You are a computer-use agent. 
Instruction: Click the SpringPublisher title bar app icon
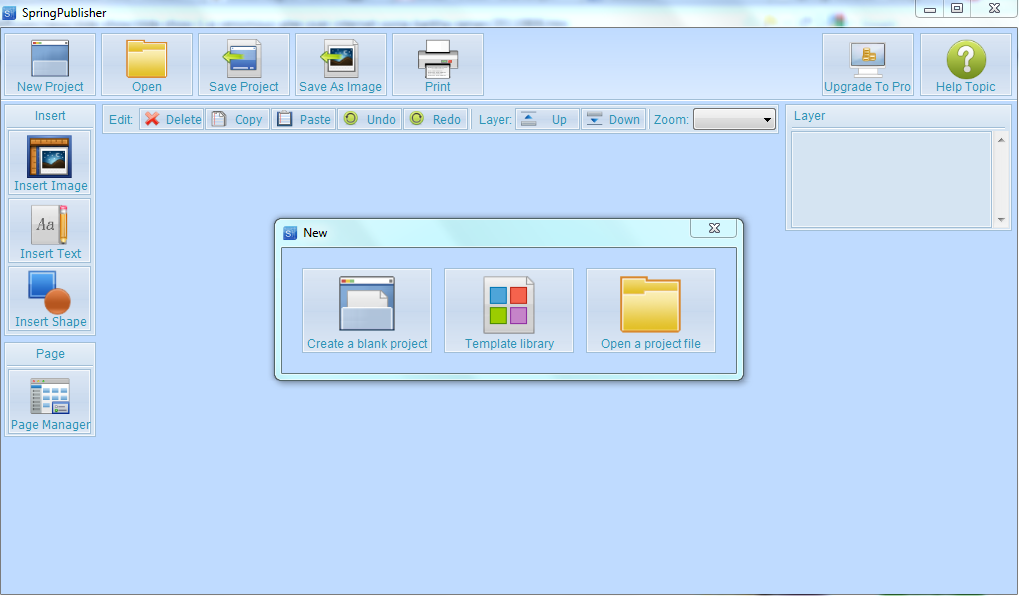(9, 12)
